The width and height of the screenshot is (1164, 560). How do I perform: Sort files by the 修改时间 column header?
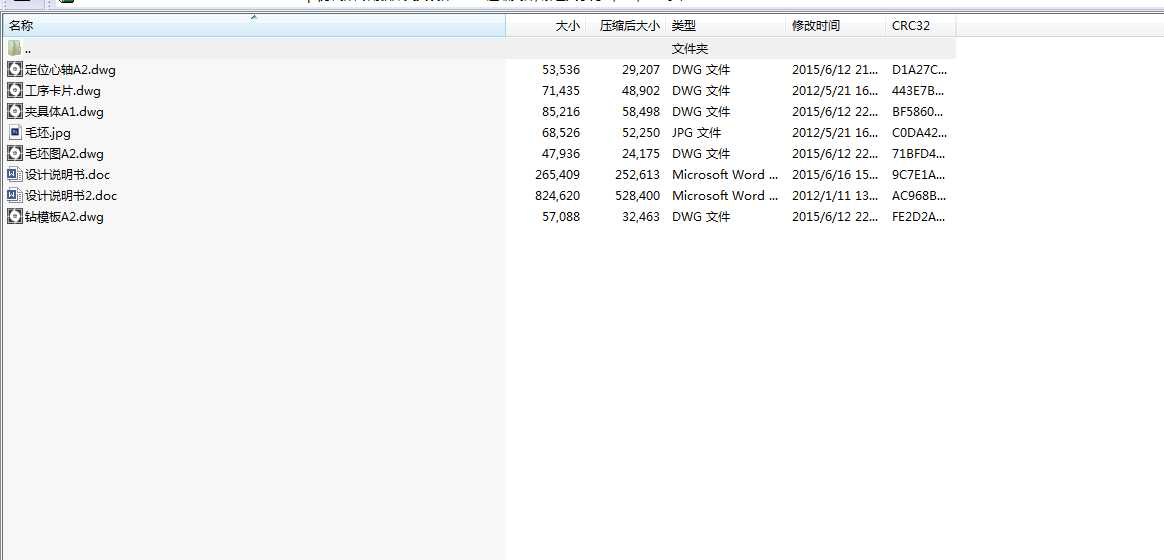(x=836, y=25)
